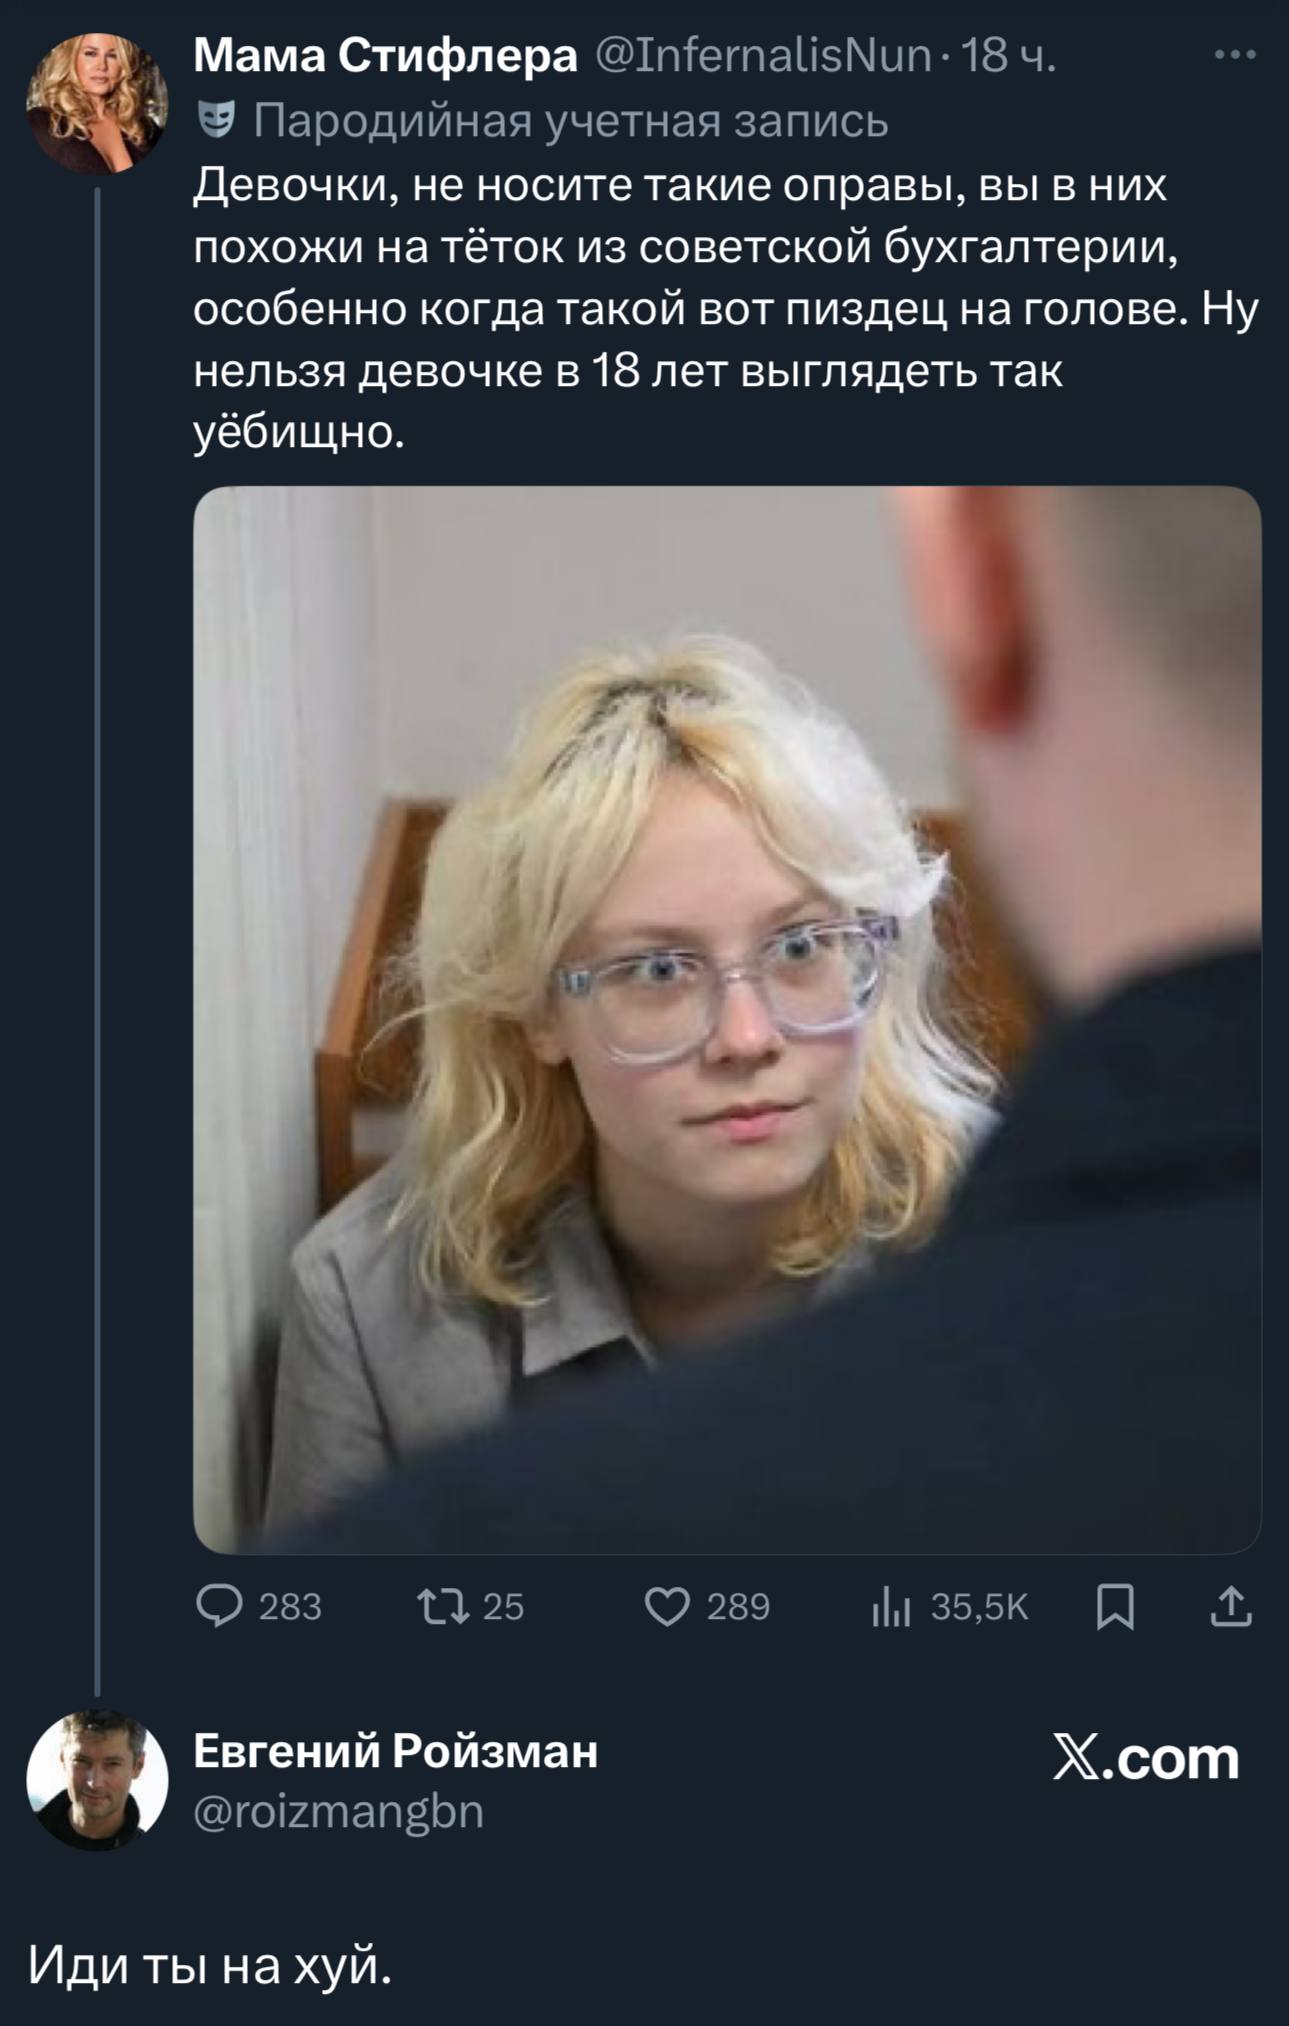Repost the tweet using the retweet icon
The height and width of the screenshot is (2026, 1289).
pos(443,1606)
